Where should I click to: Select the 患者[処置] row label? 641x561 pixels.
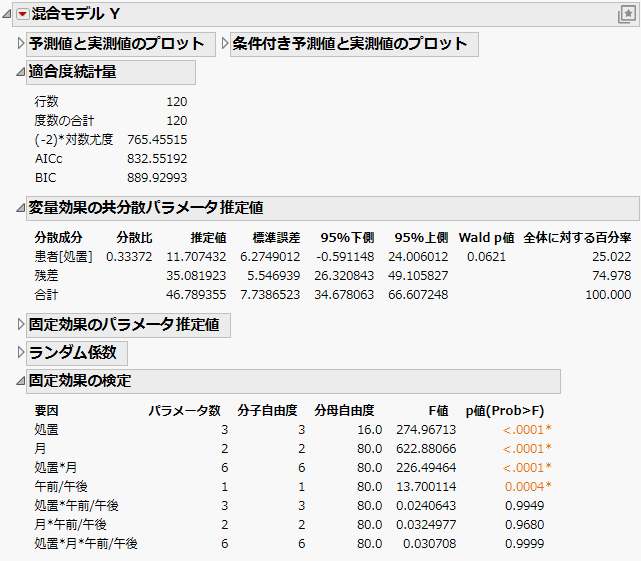click(x=63, y=257)
